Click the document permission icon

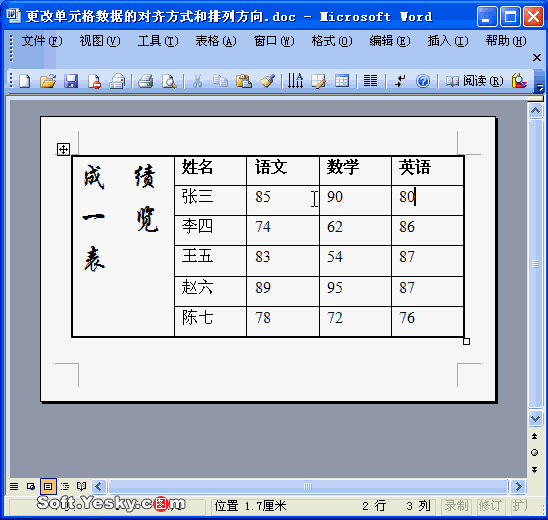tap(94, 81)
